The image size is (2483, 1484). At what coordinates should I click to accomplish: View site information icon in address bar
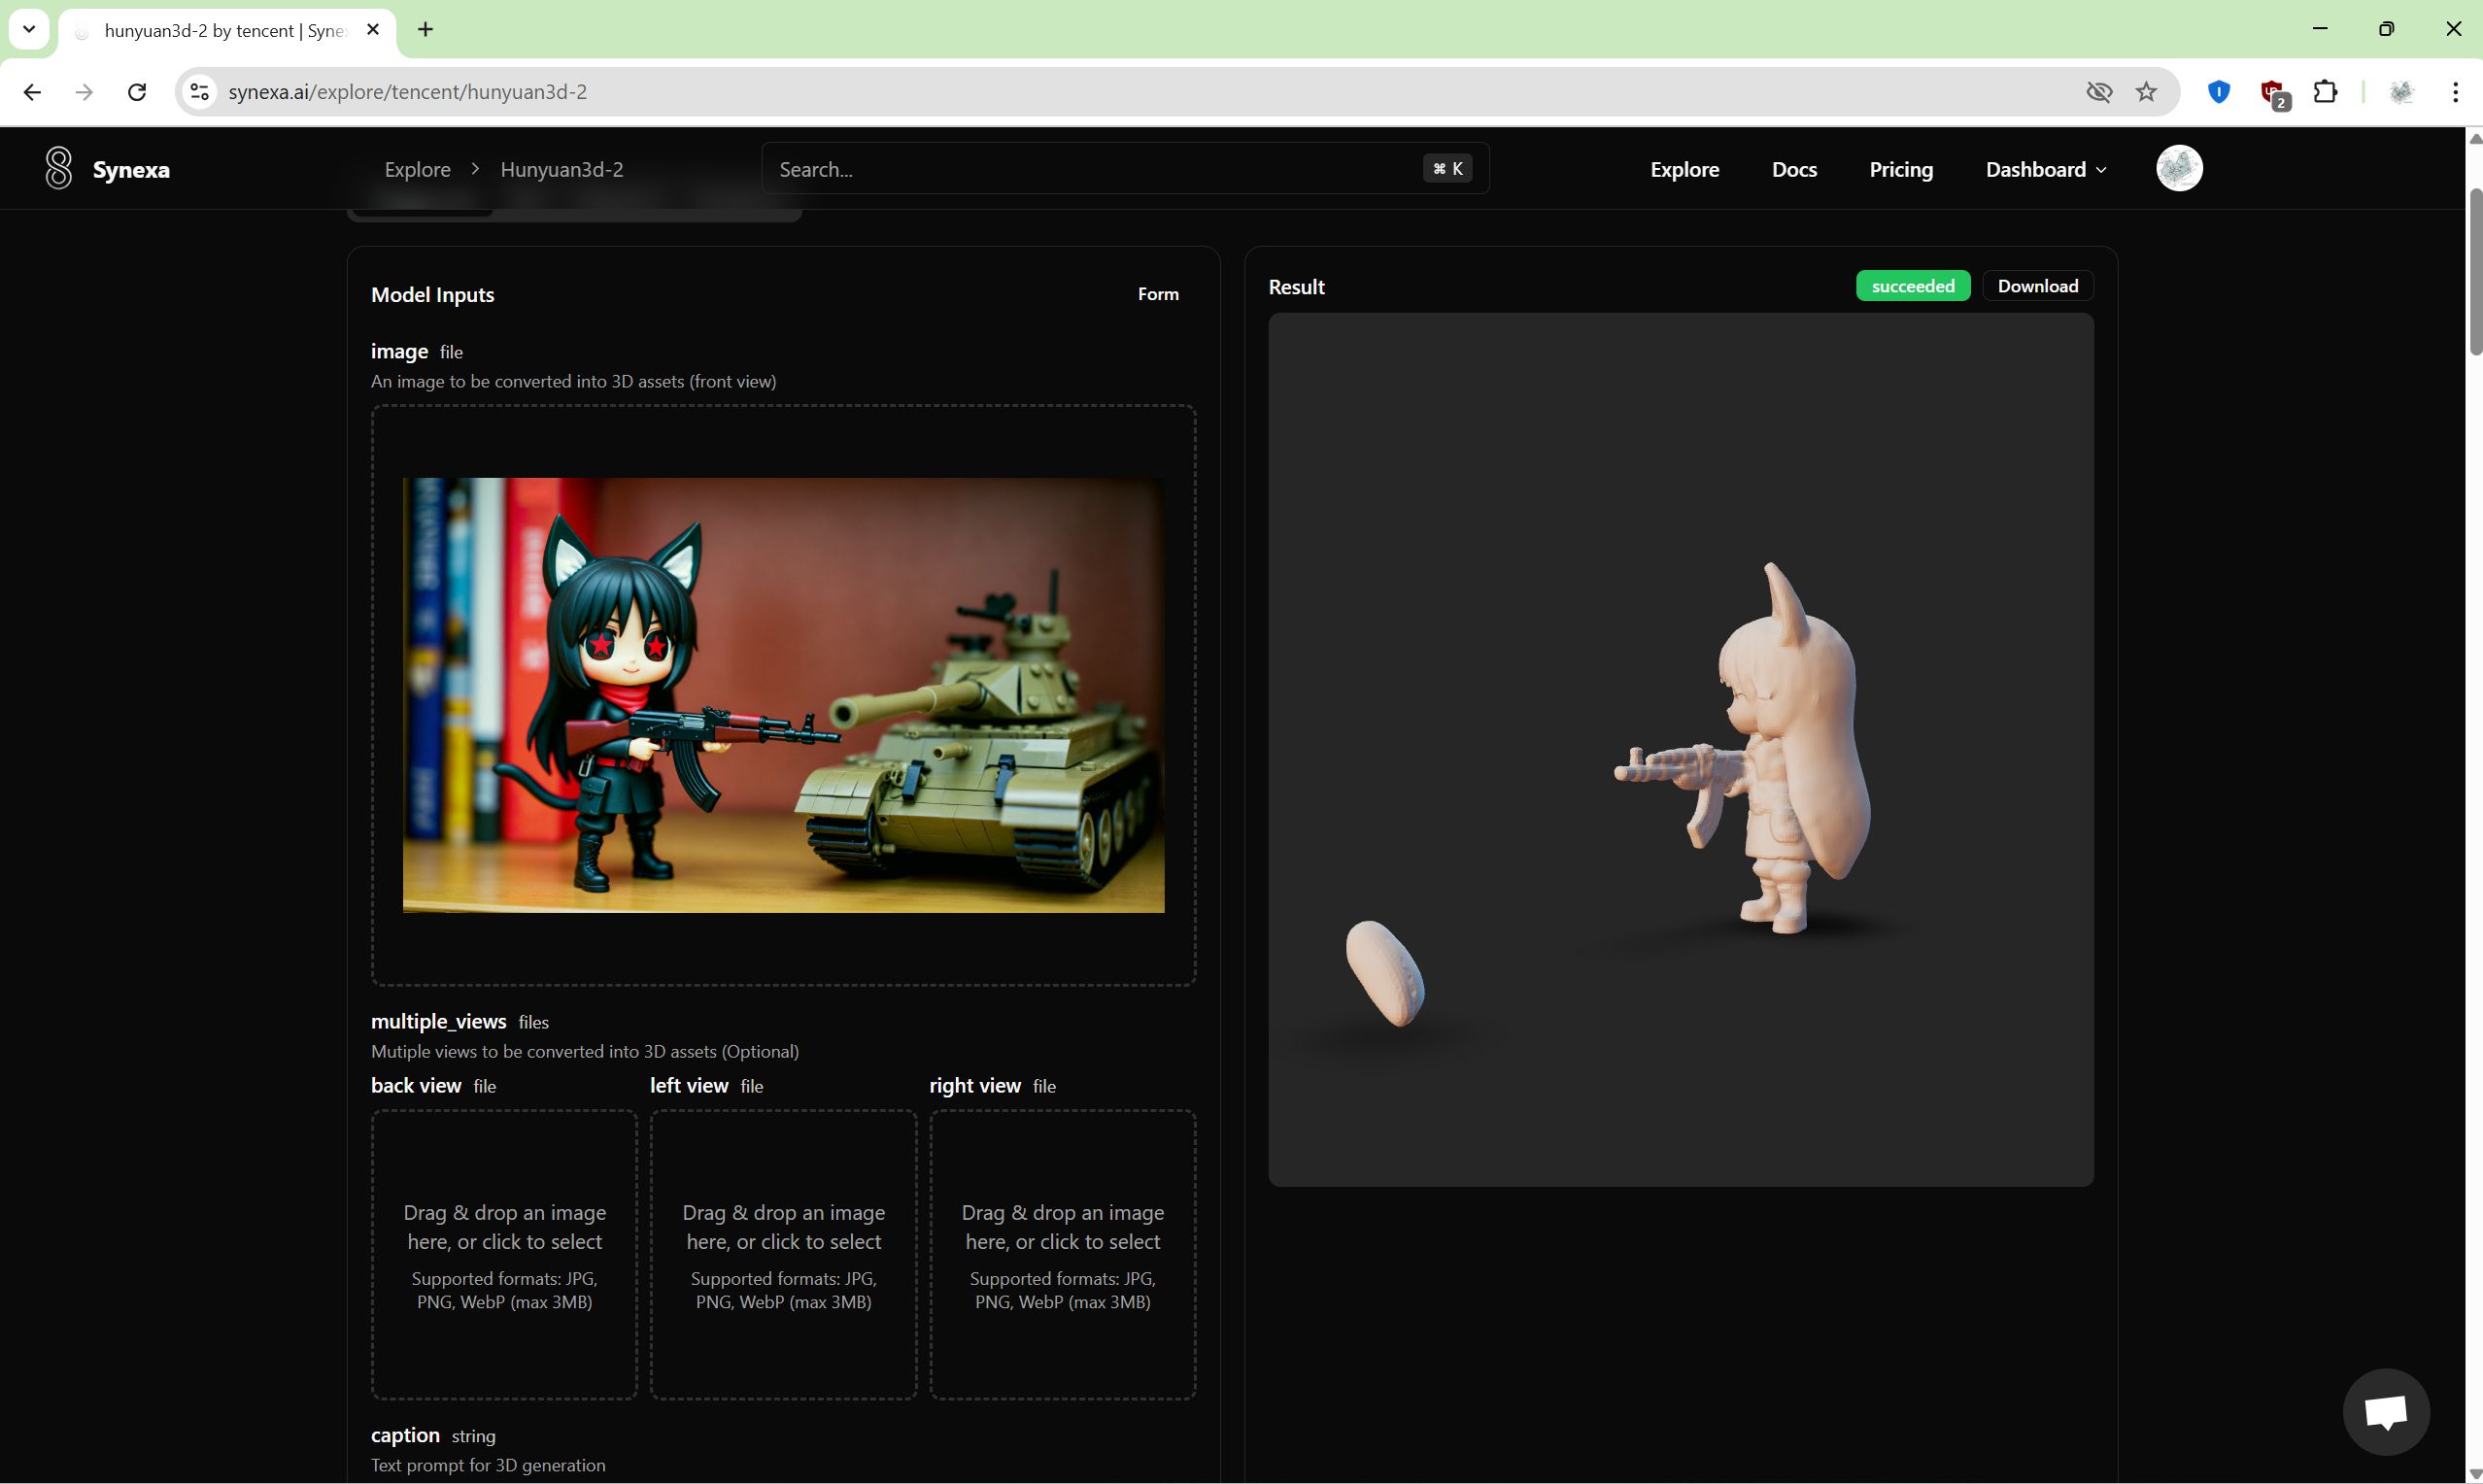[x=199, y=92]
